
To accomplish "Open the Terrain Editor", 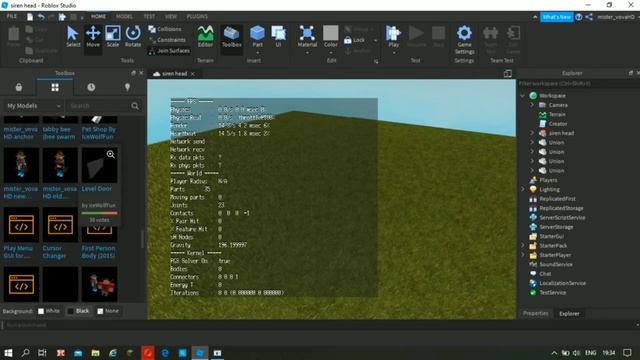I will point(205,37).
